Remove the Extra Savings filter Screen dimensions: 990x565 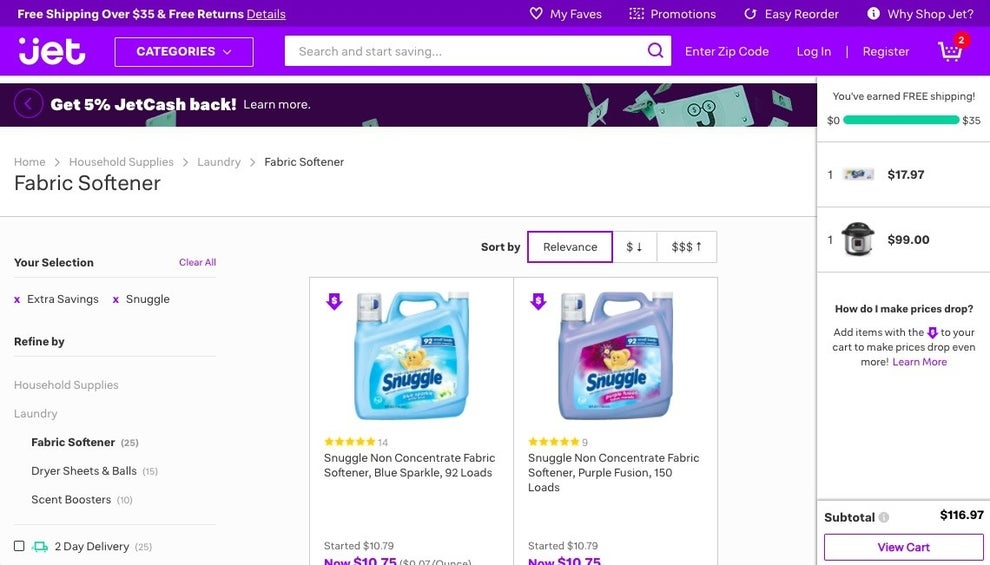(x=17, y=300)
